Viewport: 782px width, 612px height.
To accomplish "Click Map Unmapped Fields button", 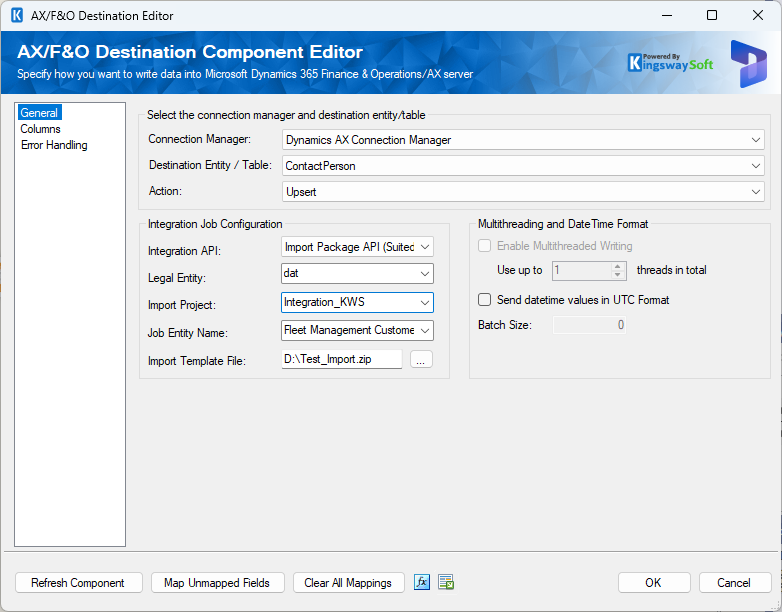I will pyautogui.click(x=217, y=583).
